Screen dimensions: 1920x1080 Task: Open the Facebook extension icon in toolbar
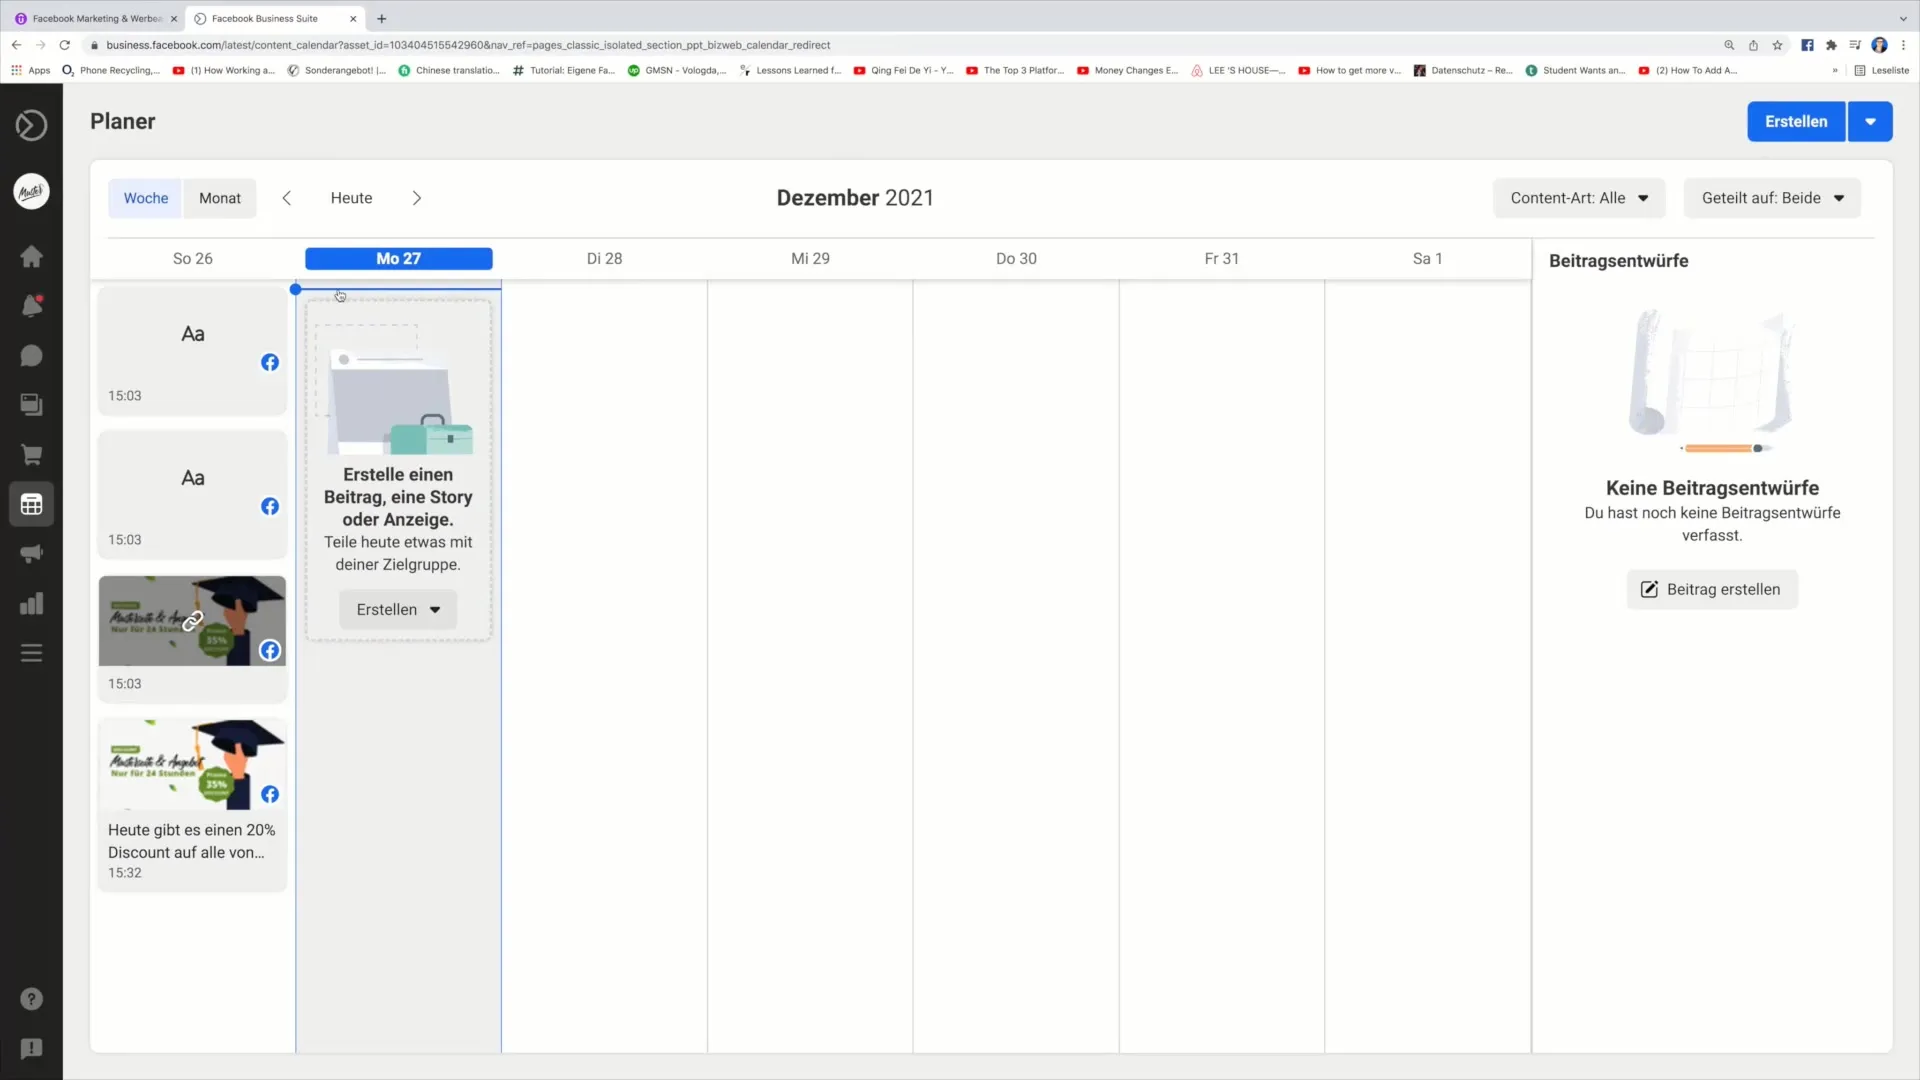(1807, 45)
